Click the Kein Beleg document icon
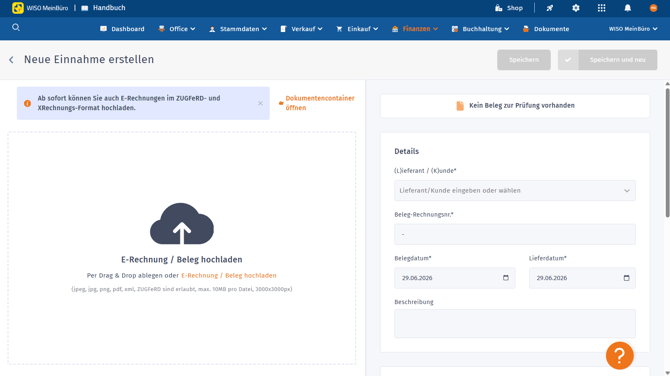The height and width of the screenshot is (376, 670). tap(460, 106)
